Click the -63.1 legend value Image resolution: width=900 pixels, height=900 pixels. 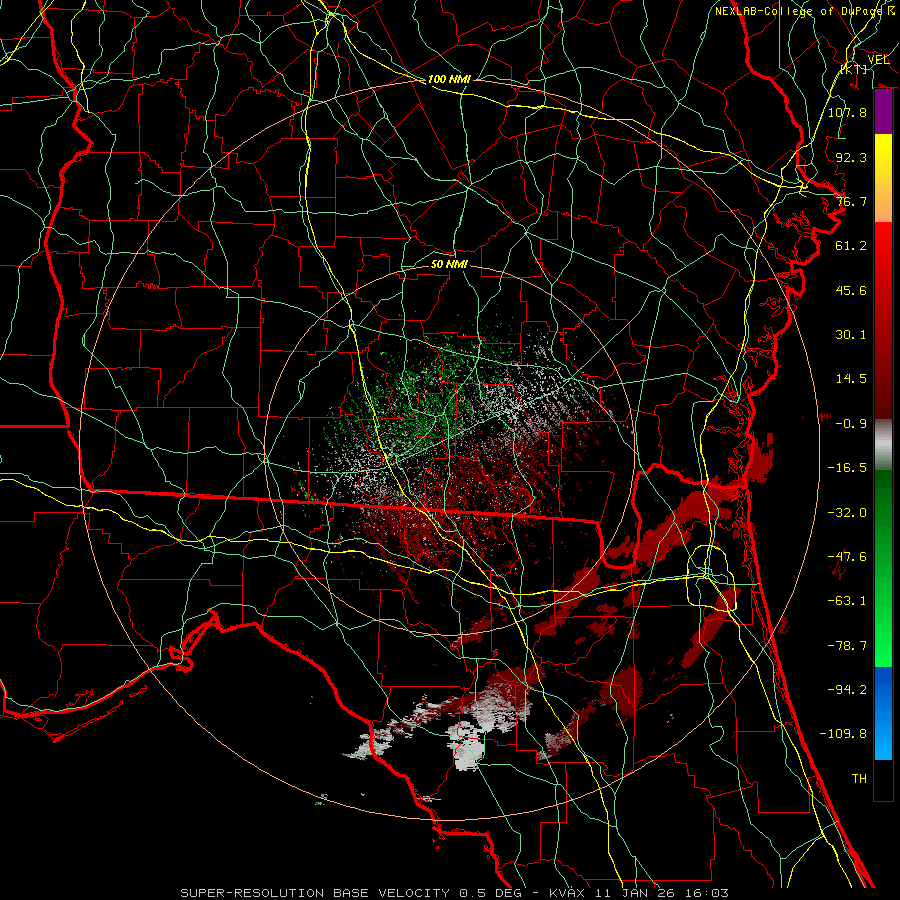click(x=847, y=601)
